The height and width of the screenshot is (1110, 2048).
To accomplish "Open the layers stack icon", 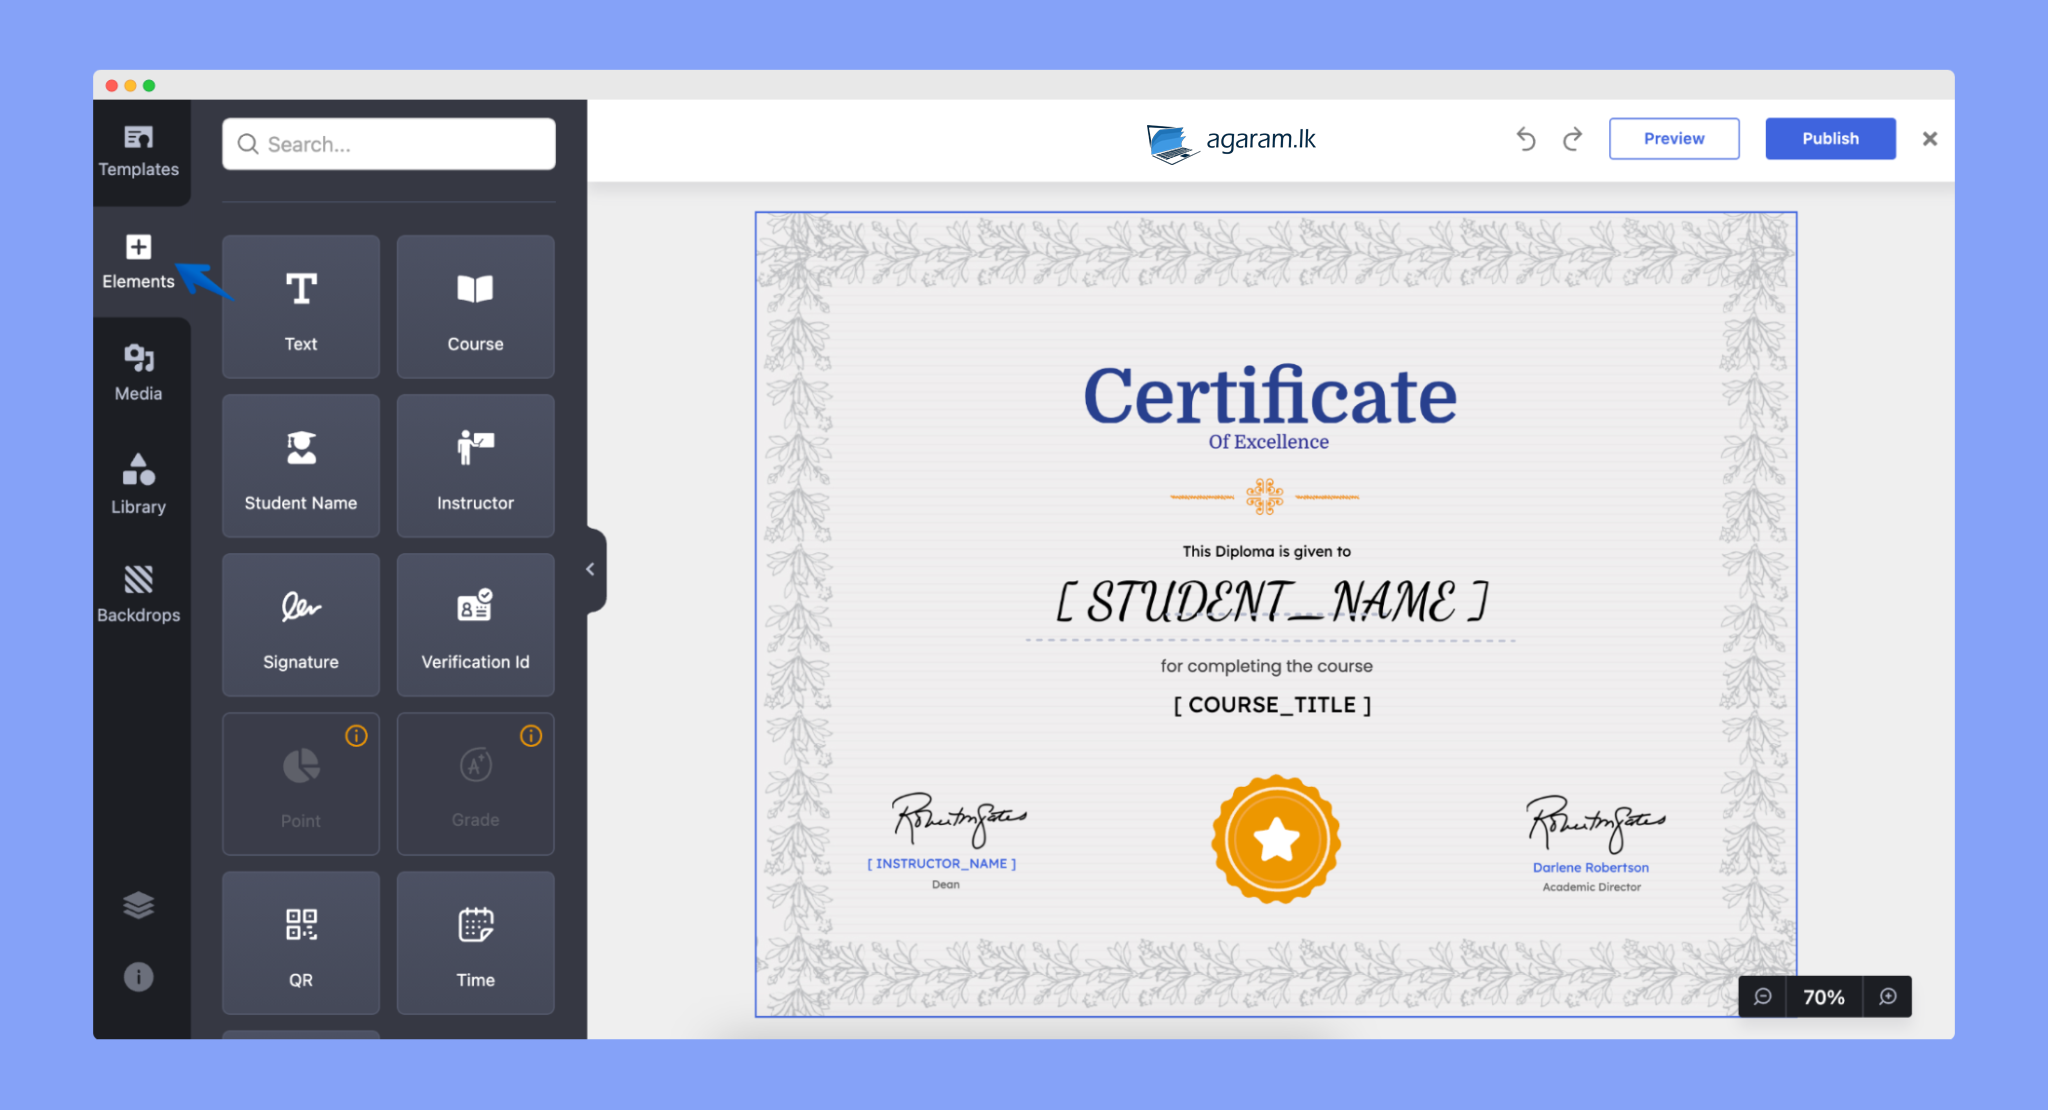I will [139, 905].
